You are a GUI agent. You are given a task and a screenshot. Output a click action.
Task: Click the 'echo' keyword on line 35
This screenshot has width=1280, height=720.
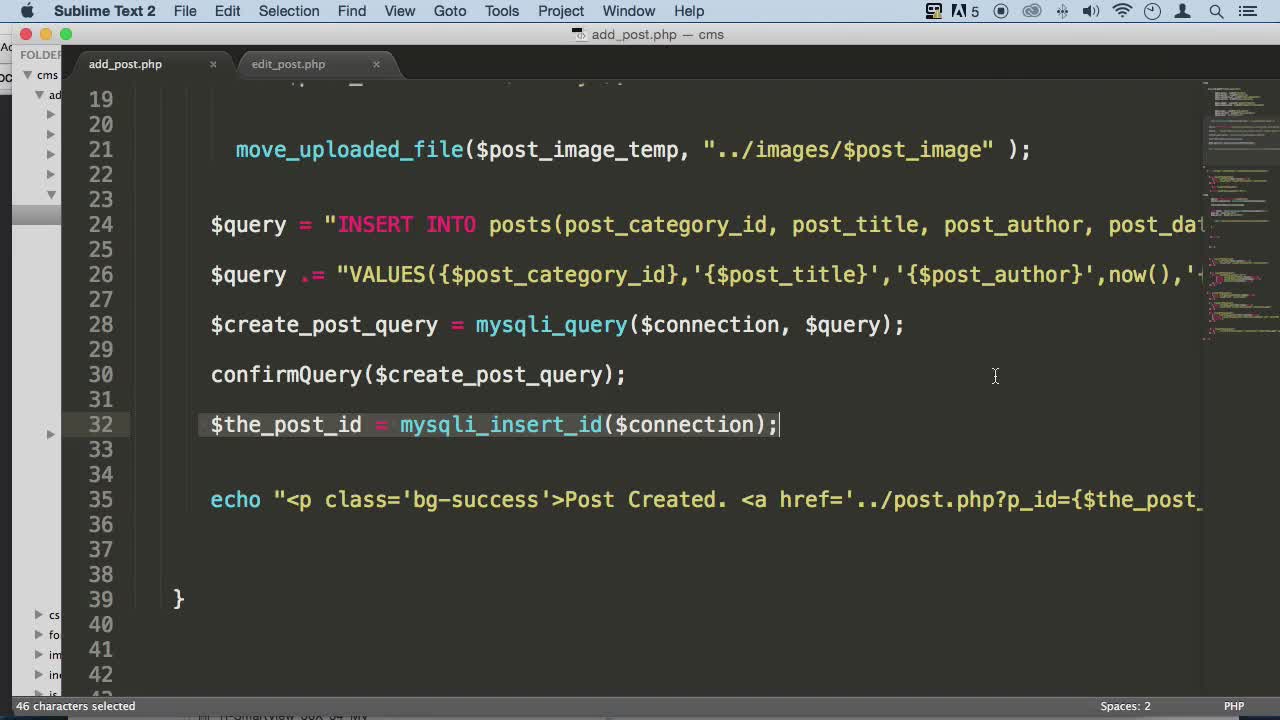tap(235, 500)
